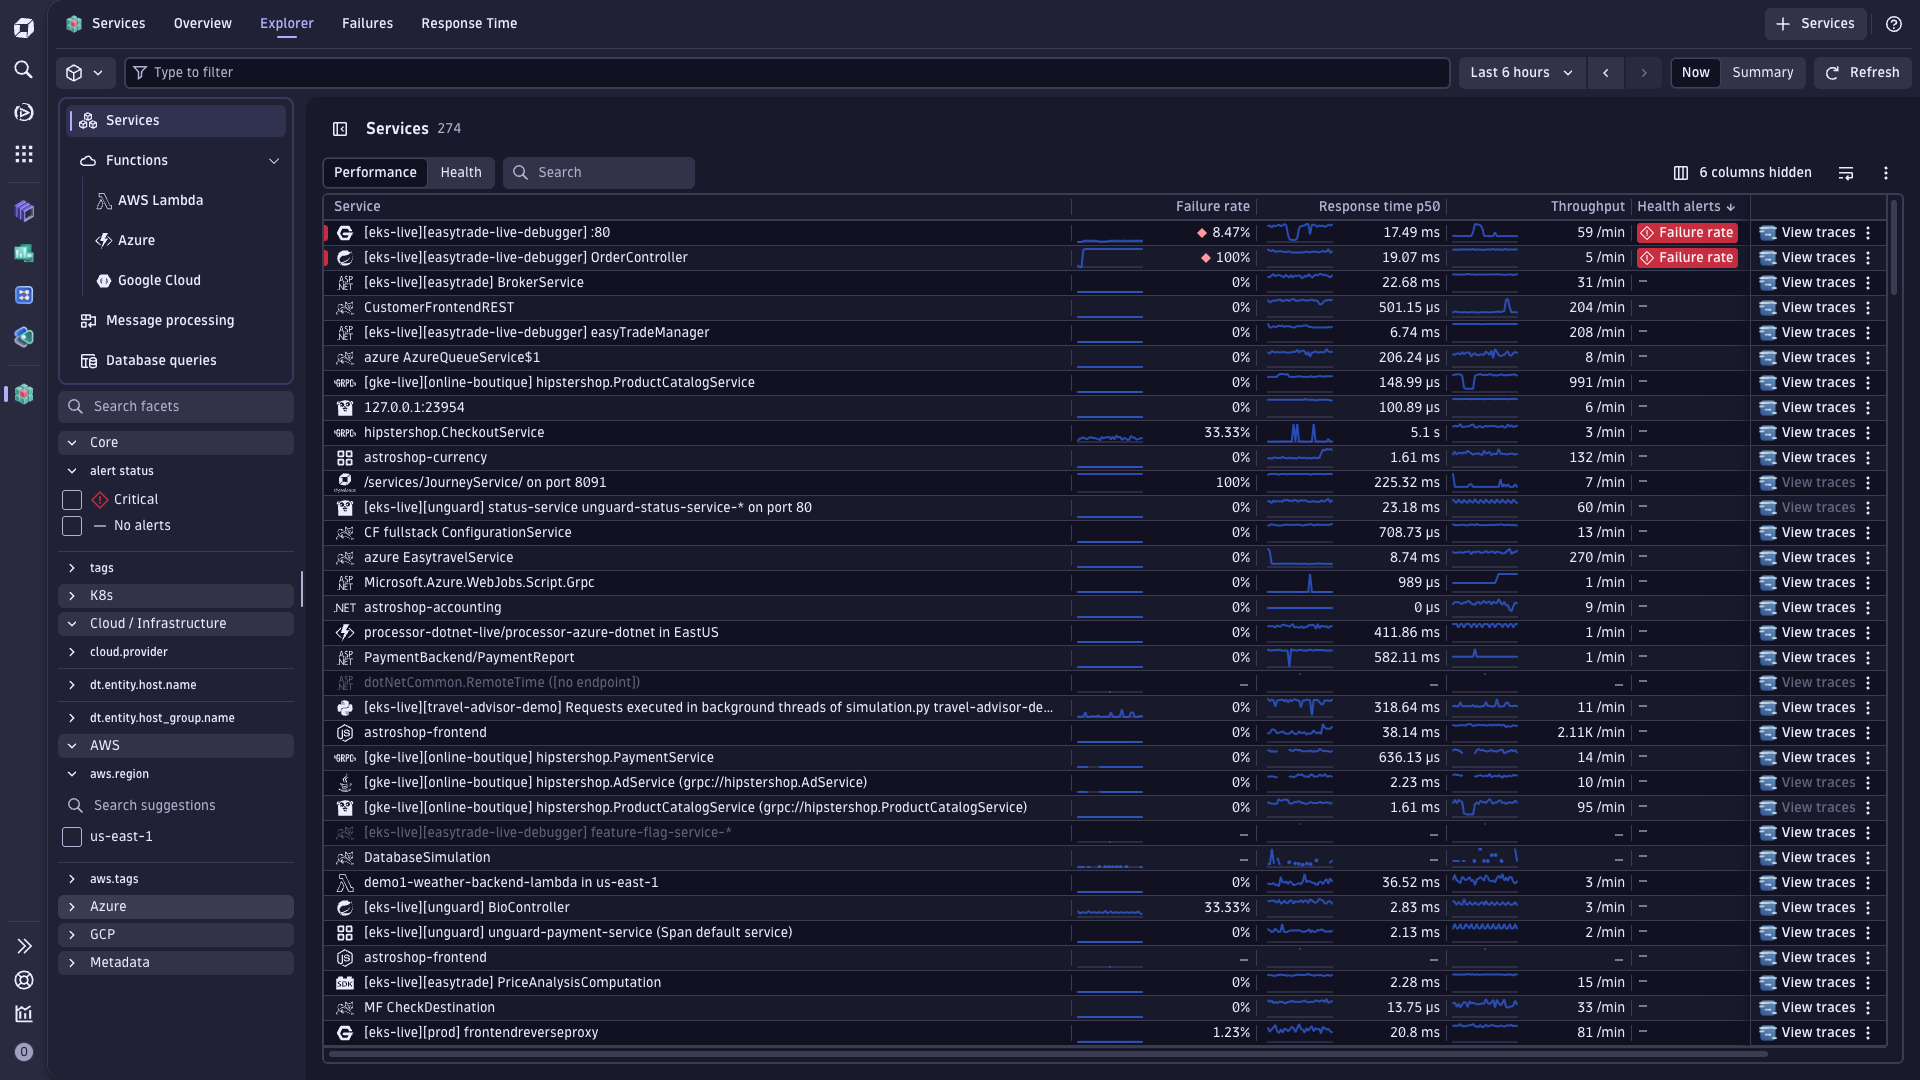This screenshot has height=1080, width=1920.
Task: Click the Dynatrace logo top left
Action: point(23,27)
